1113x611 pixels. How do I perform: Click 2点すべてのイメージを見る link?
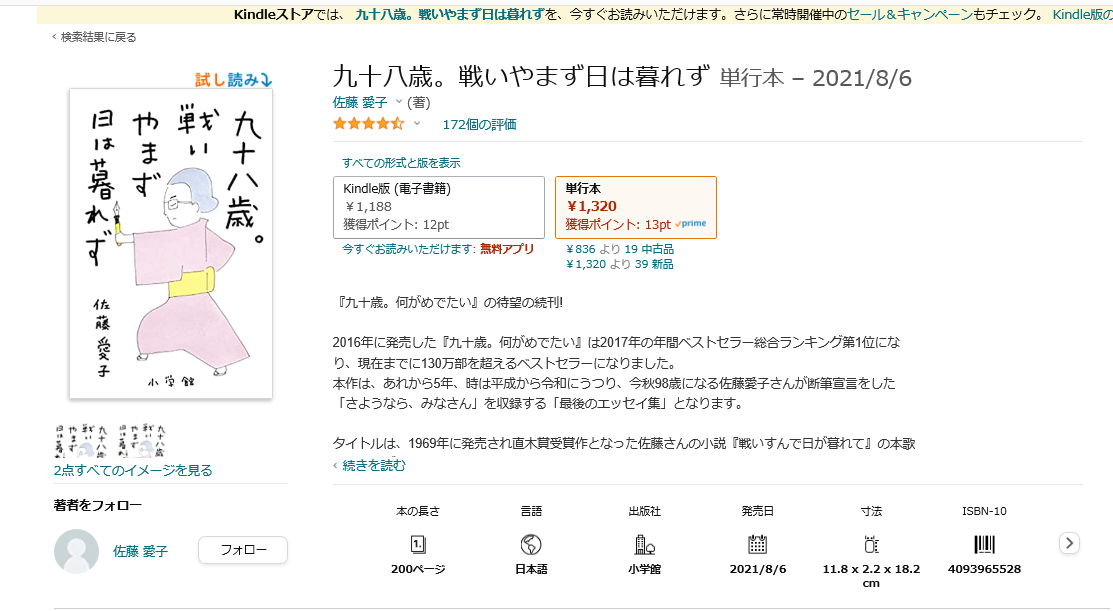pyautogui.click(x=133, y=470)
